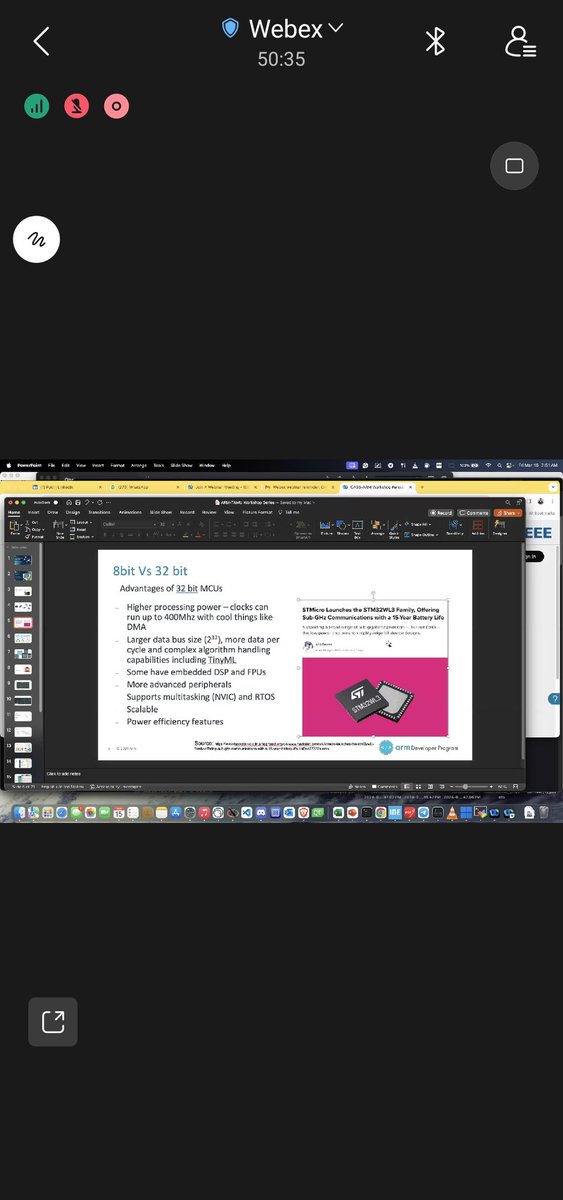
Task: Select slide 6 thumbnail
Action: coord(22,637)
